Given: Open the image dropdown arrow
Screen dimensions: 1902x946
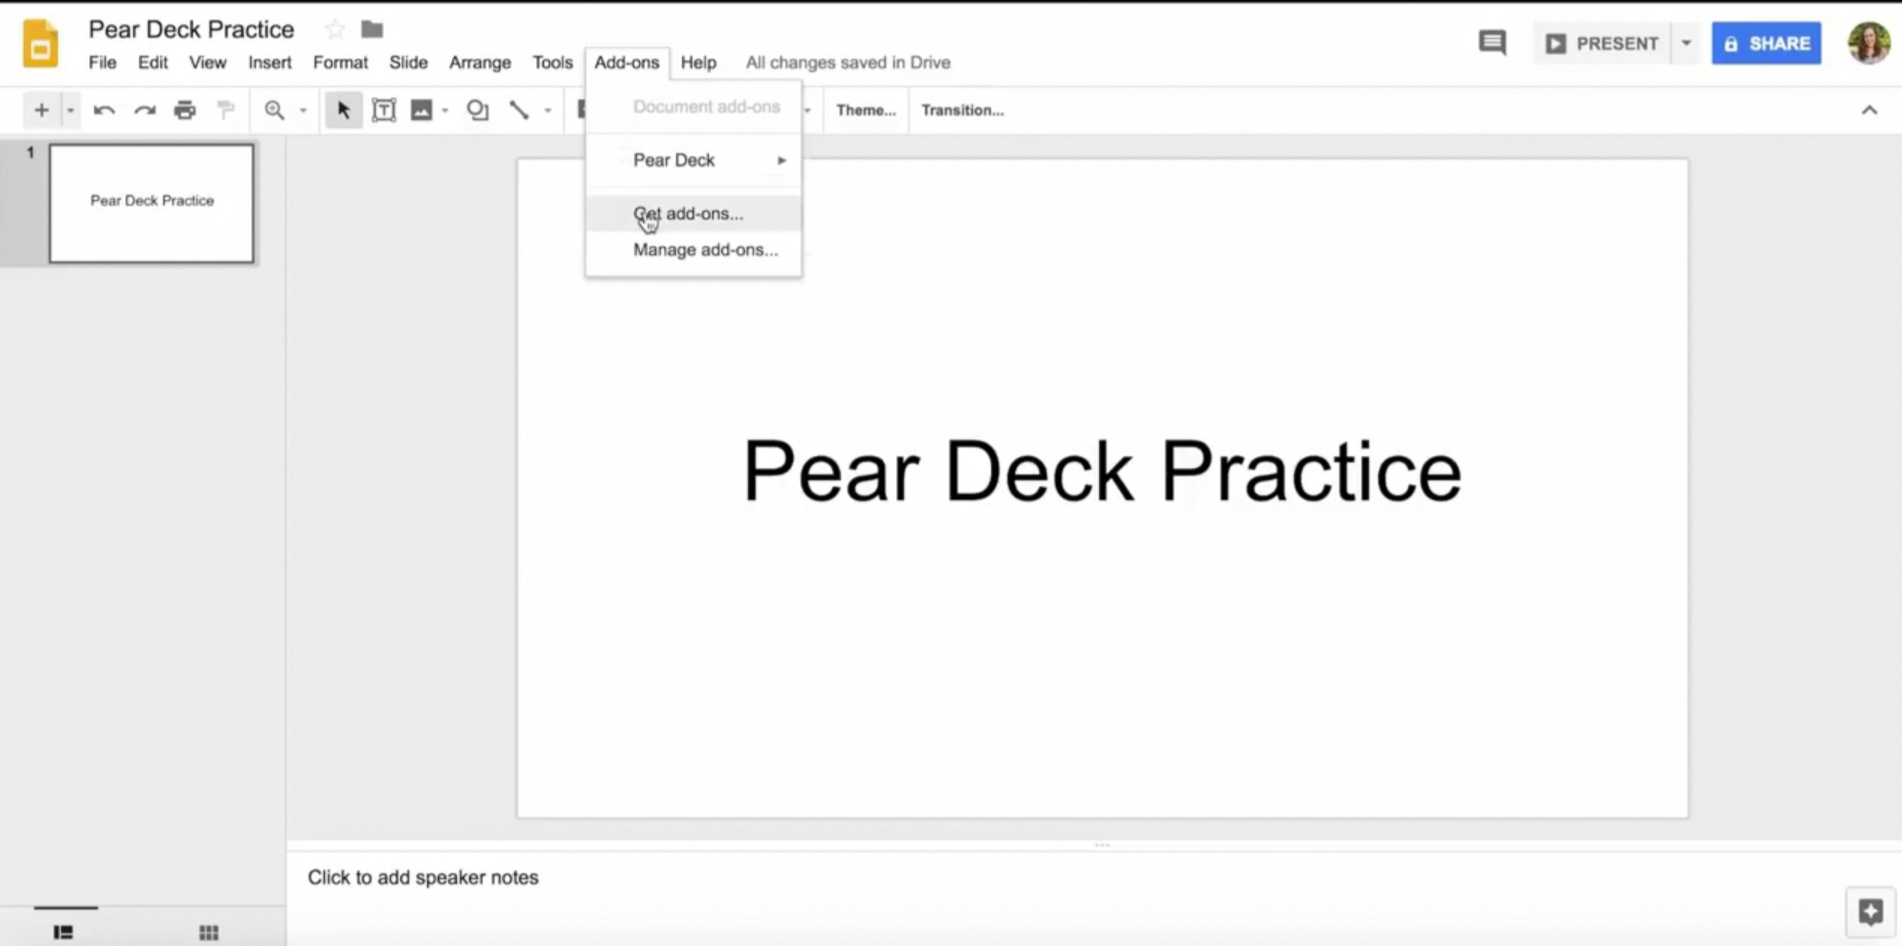Looking at the screenshot, I should point(445,110).
